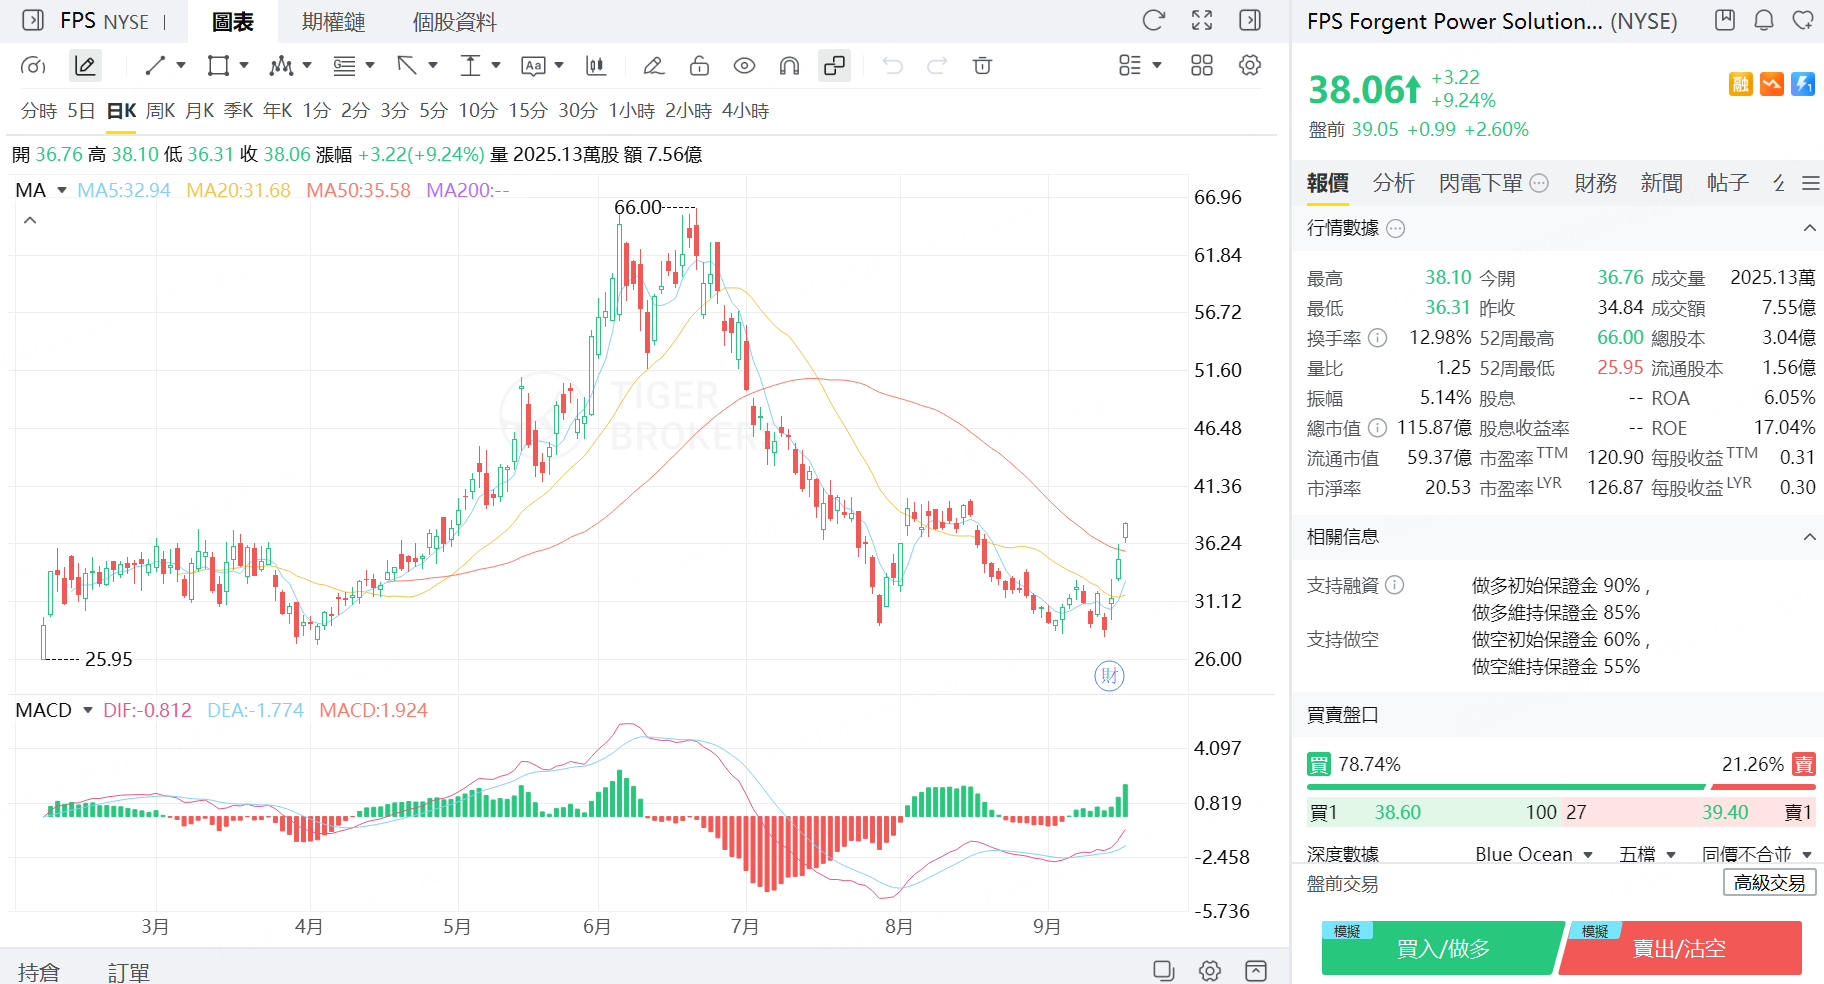Toggle drawings visibility eye icon
Image resolution: width=1824 pixels, height=984 pixels.
pos(744,66)
